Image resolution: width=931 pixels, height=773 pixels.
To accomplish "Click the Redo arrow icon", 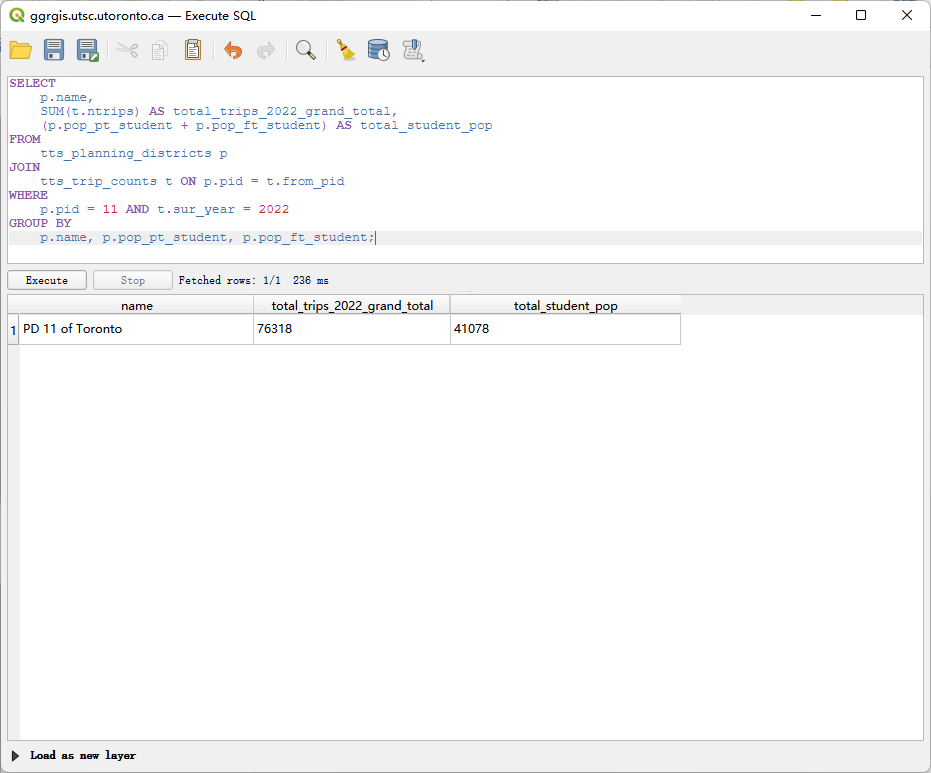I will tap(265, 50).
